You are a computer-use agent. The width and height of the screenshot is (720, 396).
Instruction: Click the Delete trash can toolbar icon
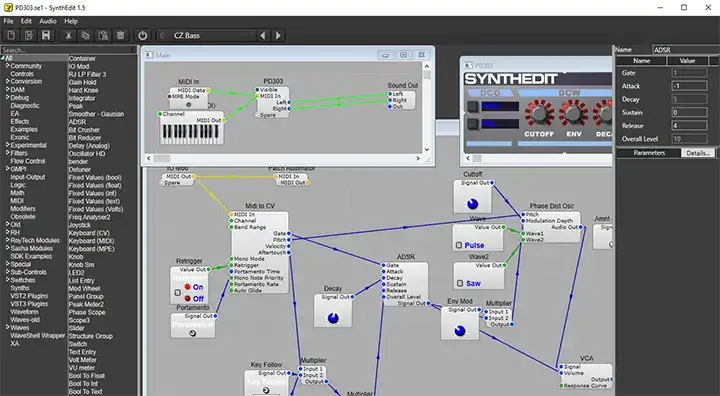(120, 35)
